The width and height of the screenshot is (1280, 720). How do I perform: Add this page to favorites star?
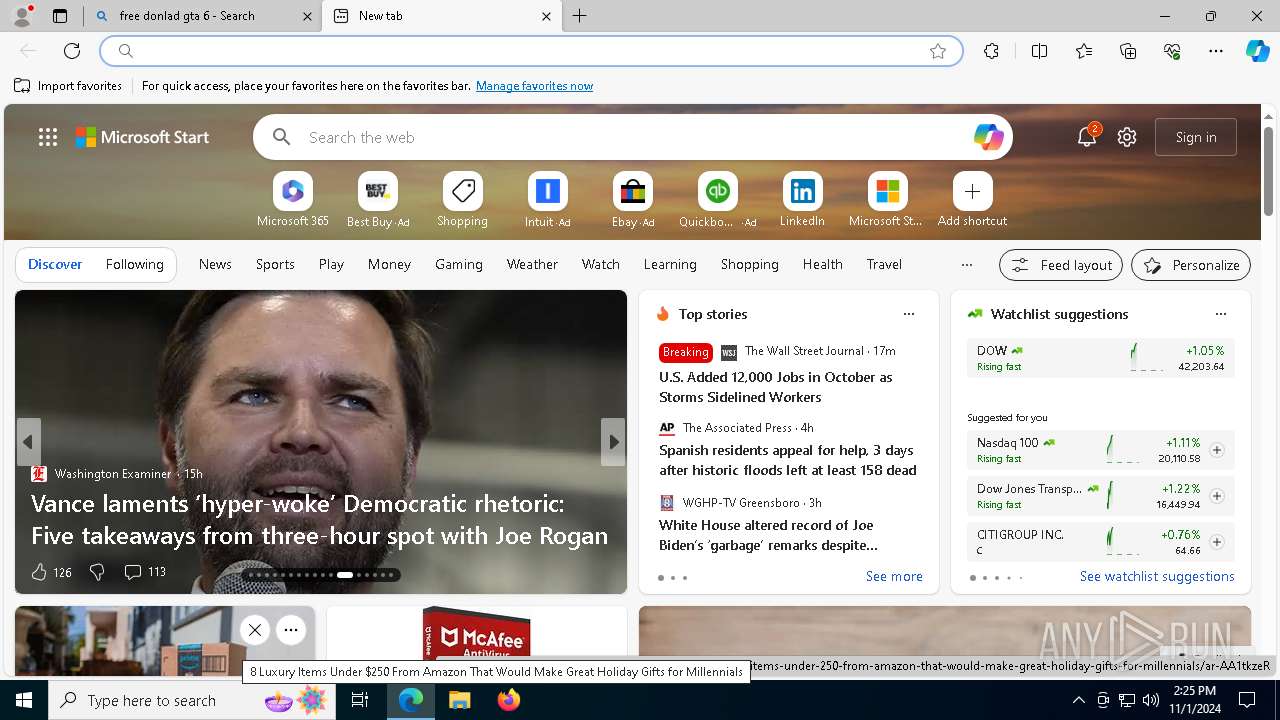click(937, 51)
